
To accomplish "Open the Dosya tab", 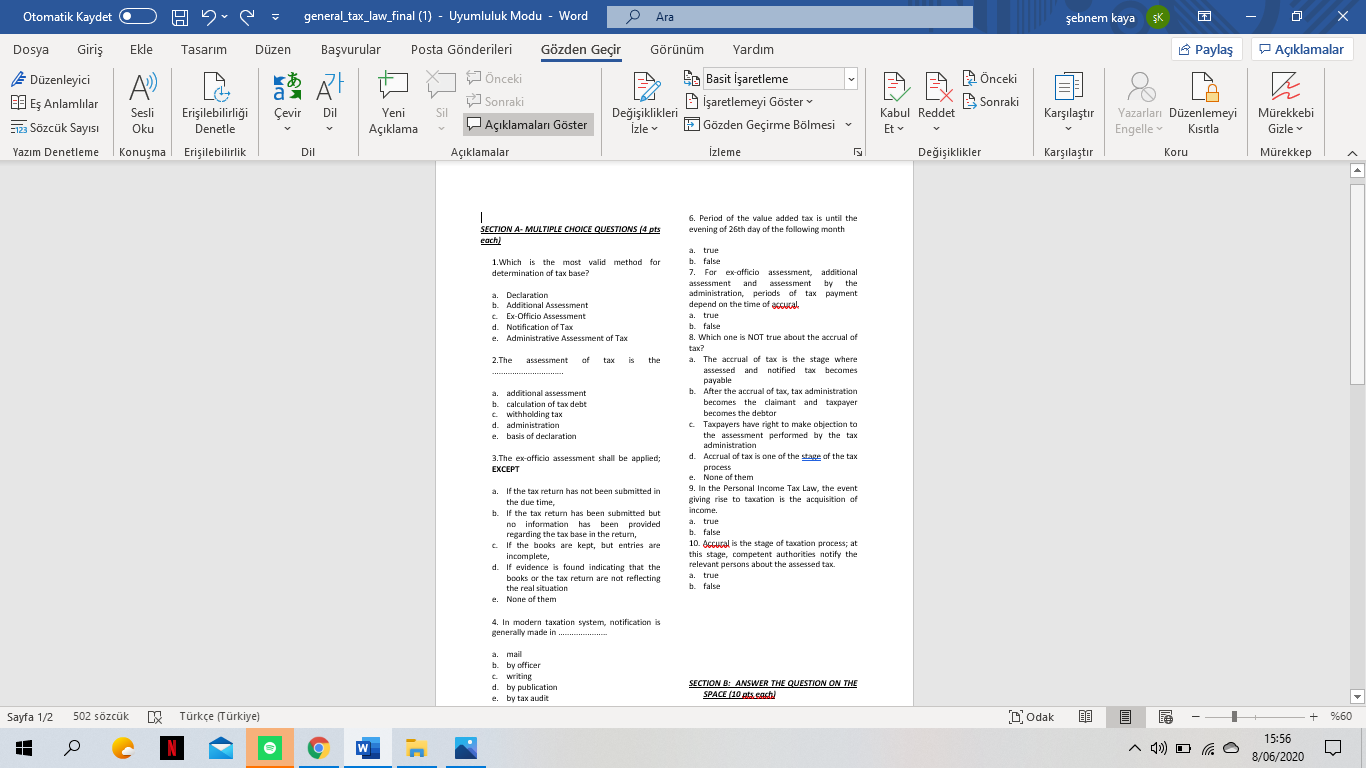I will (31, 50).
